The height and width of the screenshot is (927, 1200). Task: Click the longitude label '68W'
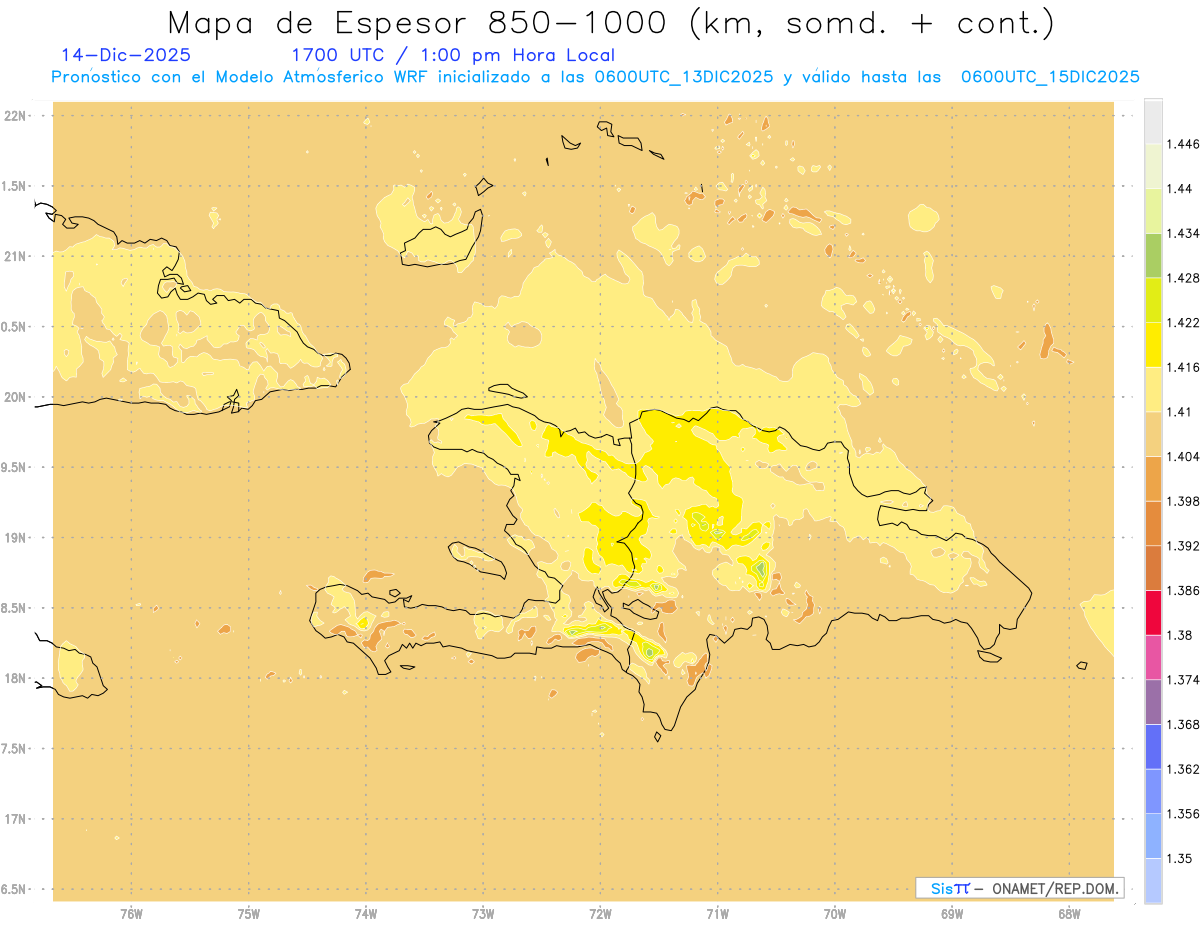1068,913
